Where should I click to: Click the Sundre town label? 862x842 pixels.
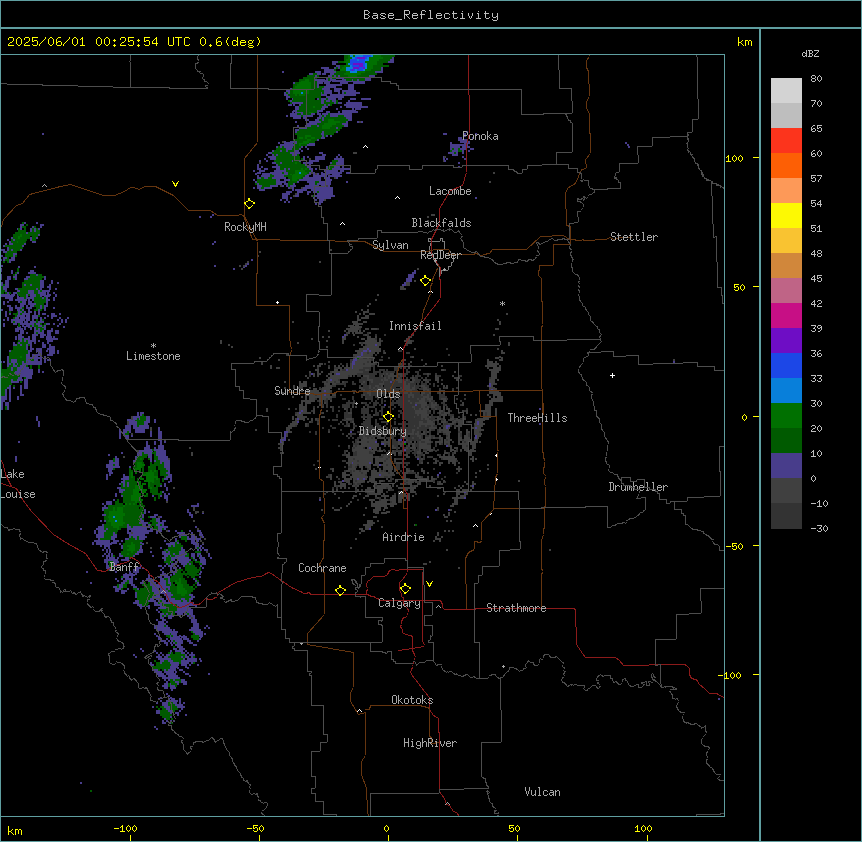[292, 391]
